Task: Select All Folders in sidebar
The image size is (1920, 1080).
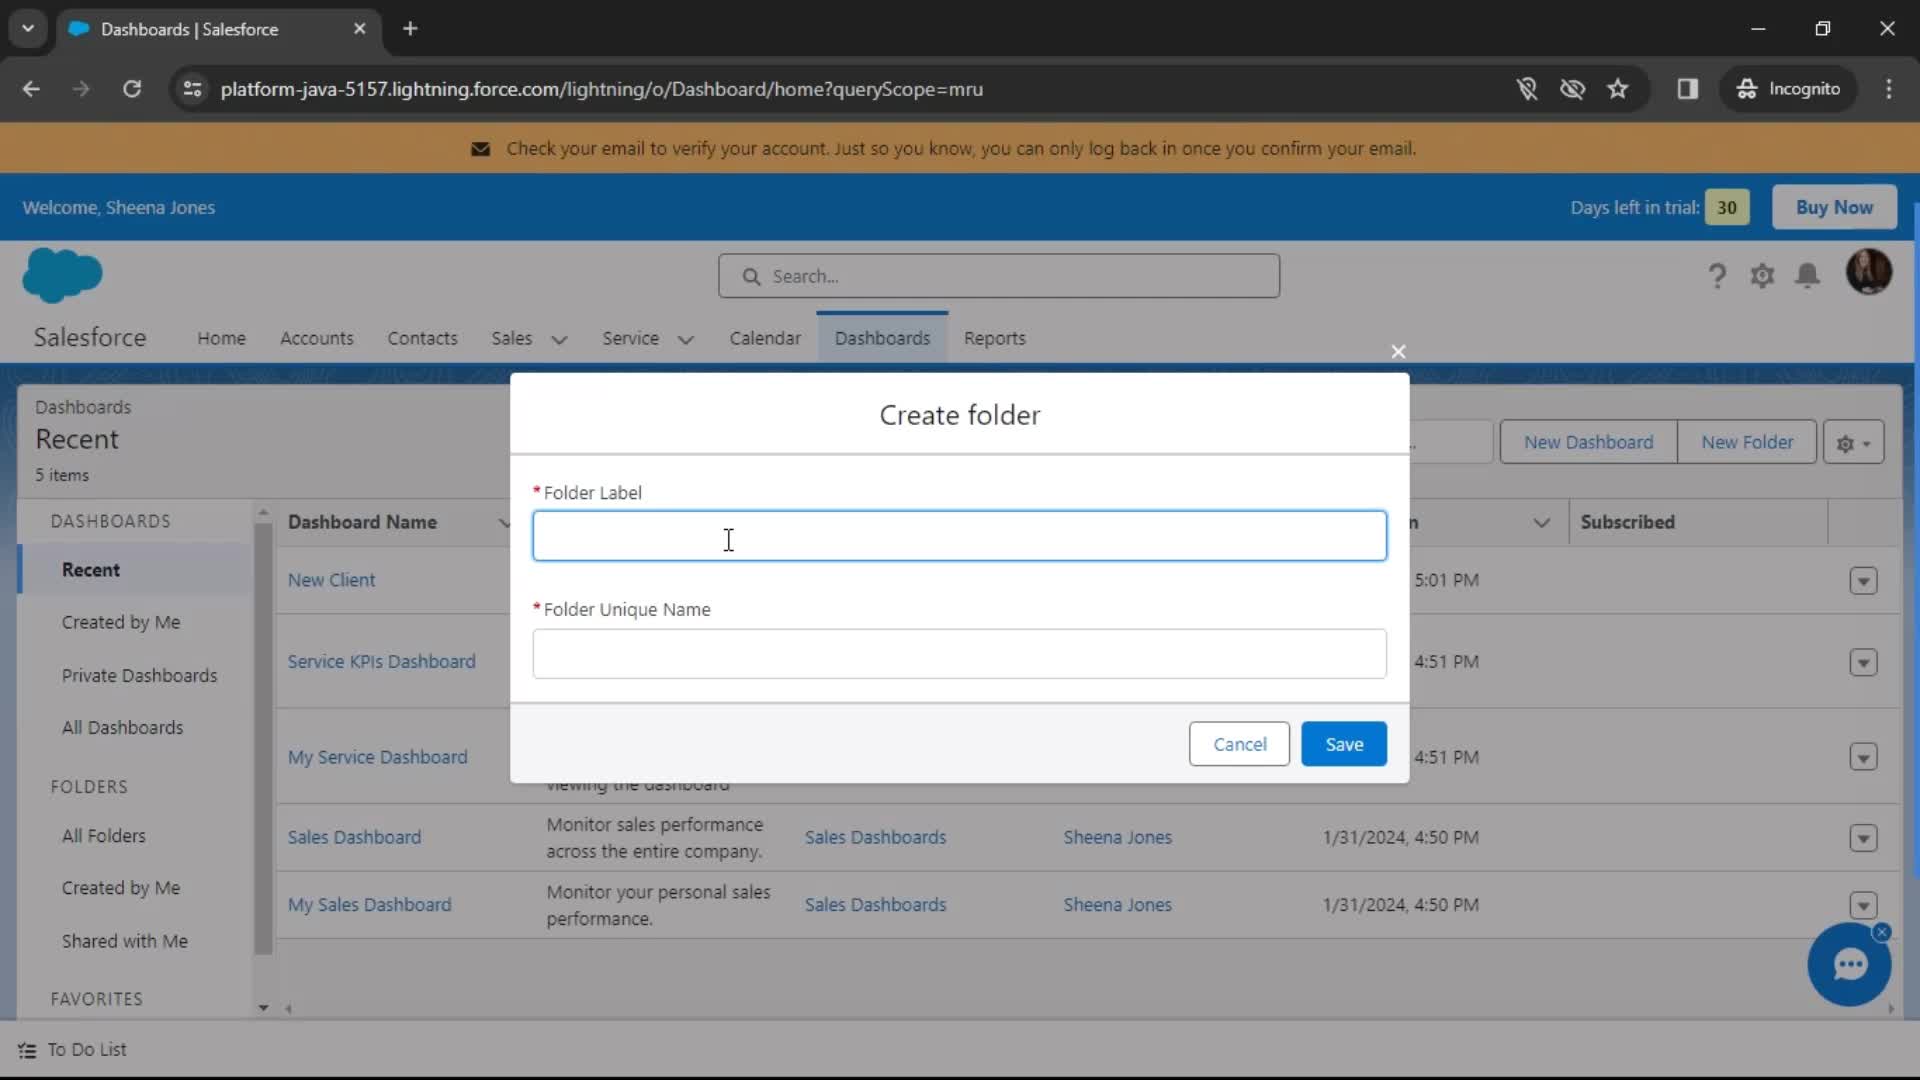Action: point(104,835)
